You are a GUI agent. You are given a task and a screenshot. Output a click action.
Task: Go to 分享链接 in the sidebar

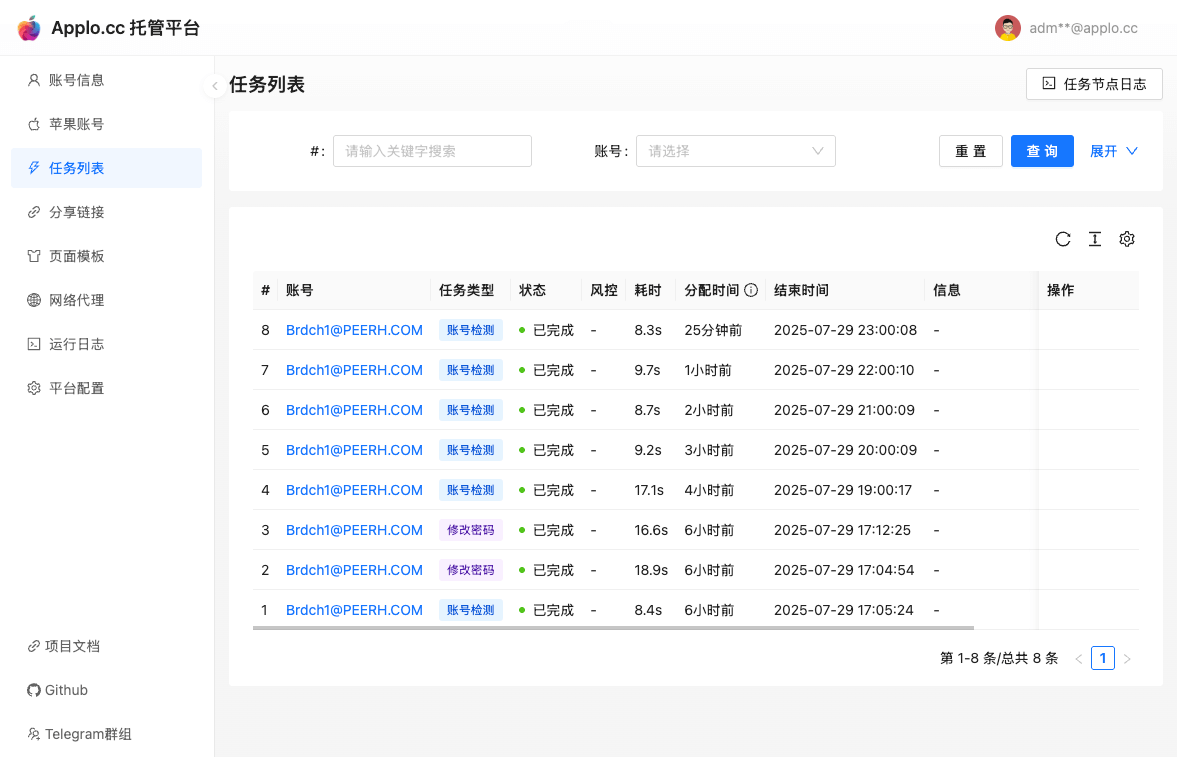pyautogui.click(x=77, y=212)
